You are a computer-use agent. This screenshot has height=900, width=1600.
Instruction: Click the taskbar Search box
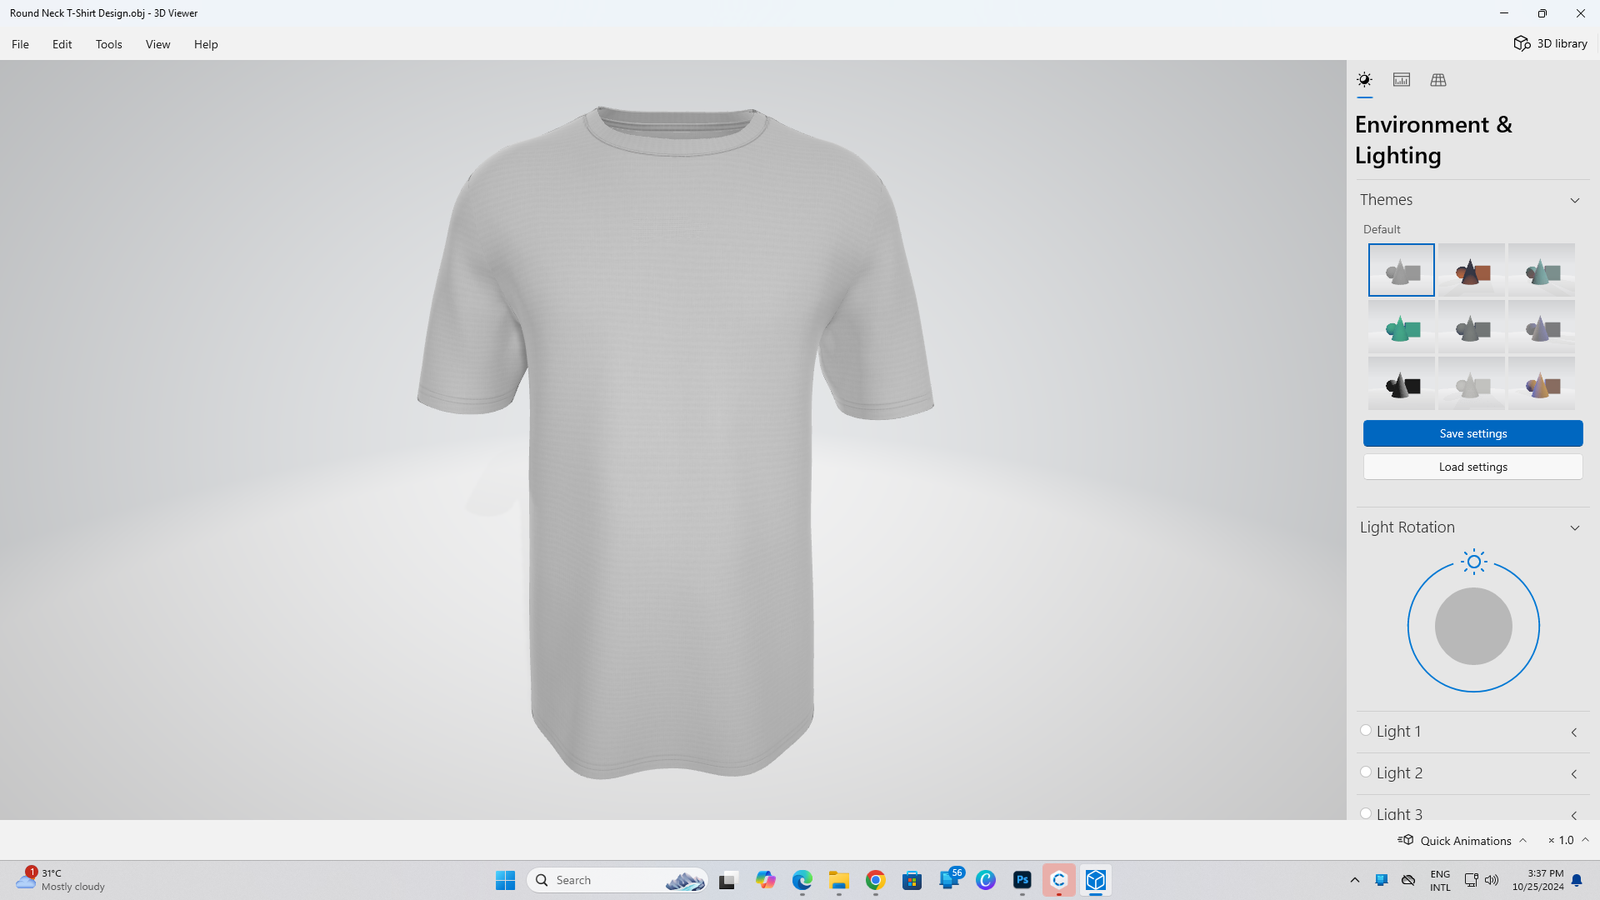tap(617, 880)
